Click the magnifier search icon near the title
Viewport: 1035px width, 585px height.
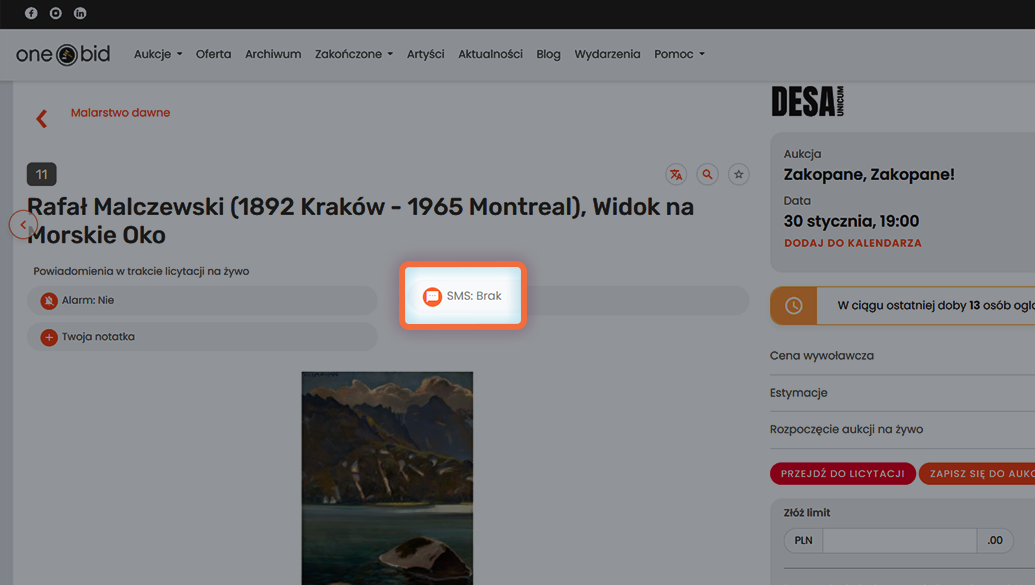click(707, 174)
